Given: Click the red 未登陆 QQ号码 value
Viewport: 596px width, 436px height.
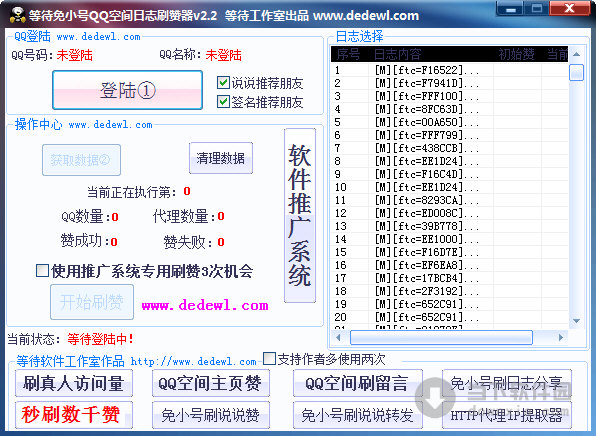Looking at the screenshot, I should 74,55.
